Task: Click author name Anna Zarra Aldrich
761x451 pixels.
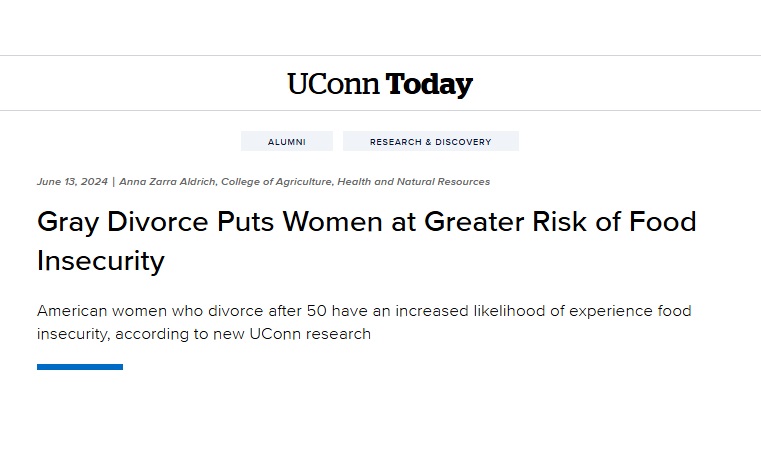Action: [167, 182]
